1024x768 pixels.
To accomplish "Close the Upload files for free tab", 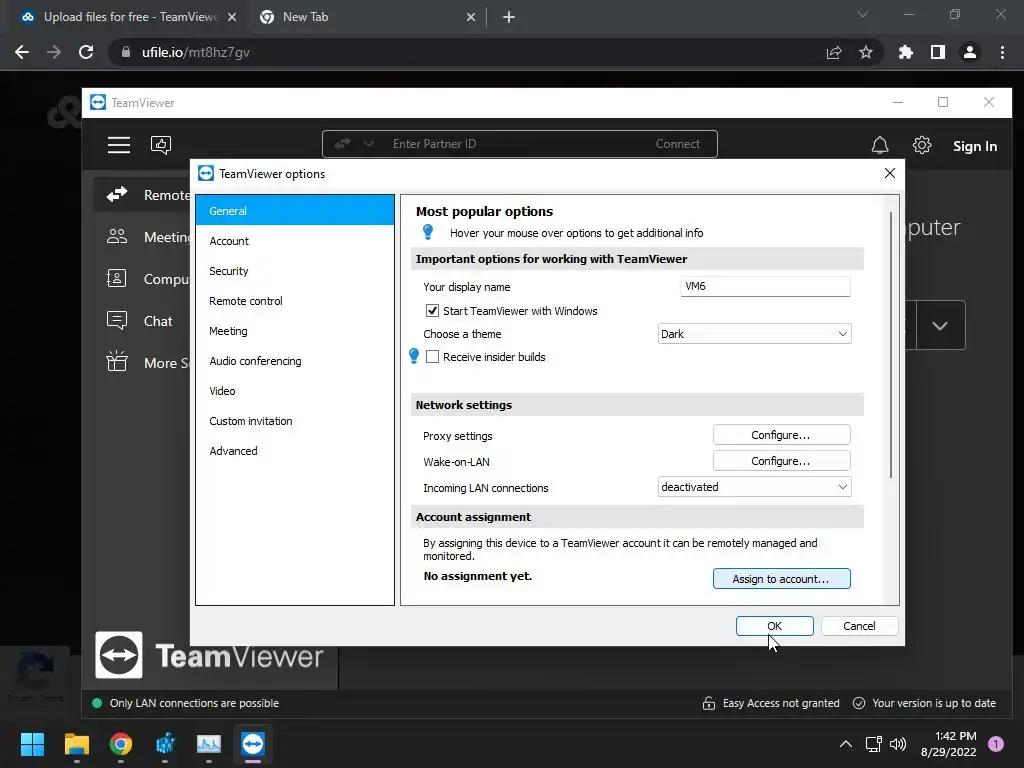I will pos(232,17).
